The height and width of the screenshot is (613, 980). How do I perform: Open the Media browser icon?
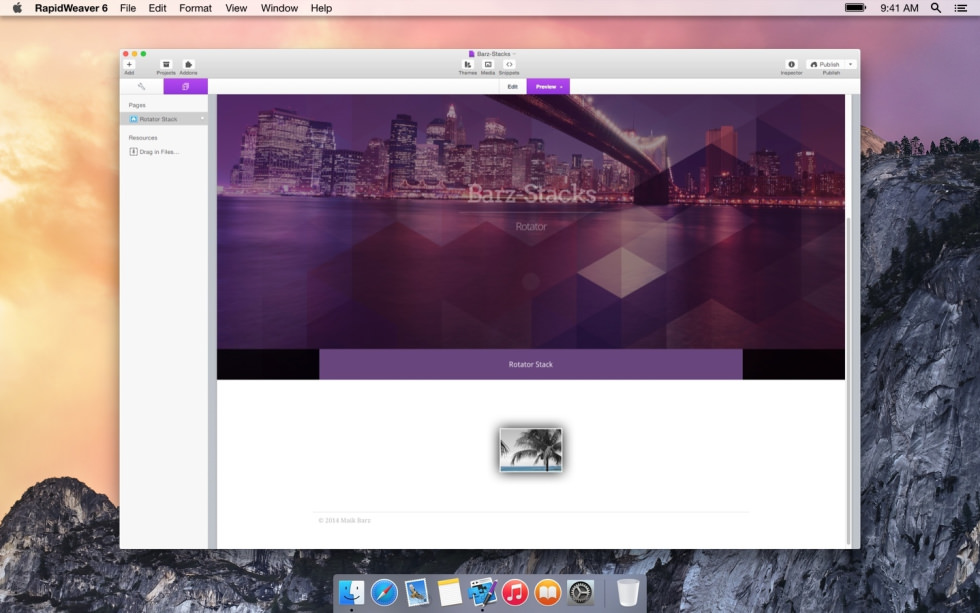pos(488,64)
